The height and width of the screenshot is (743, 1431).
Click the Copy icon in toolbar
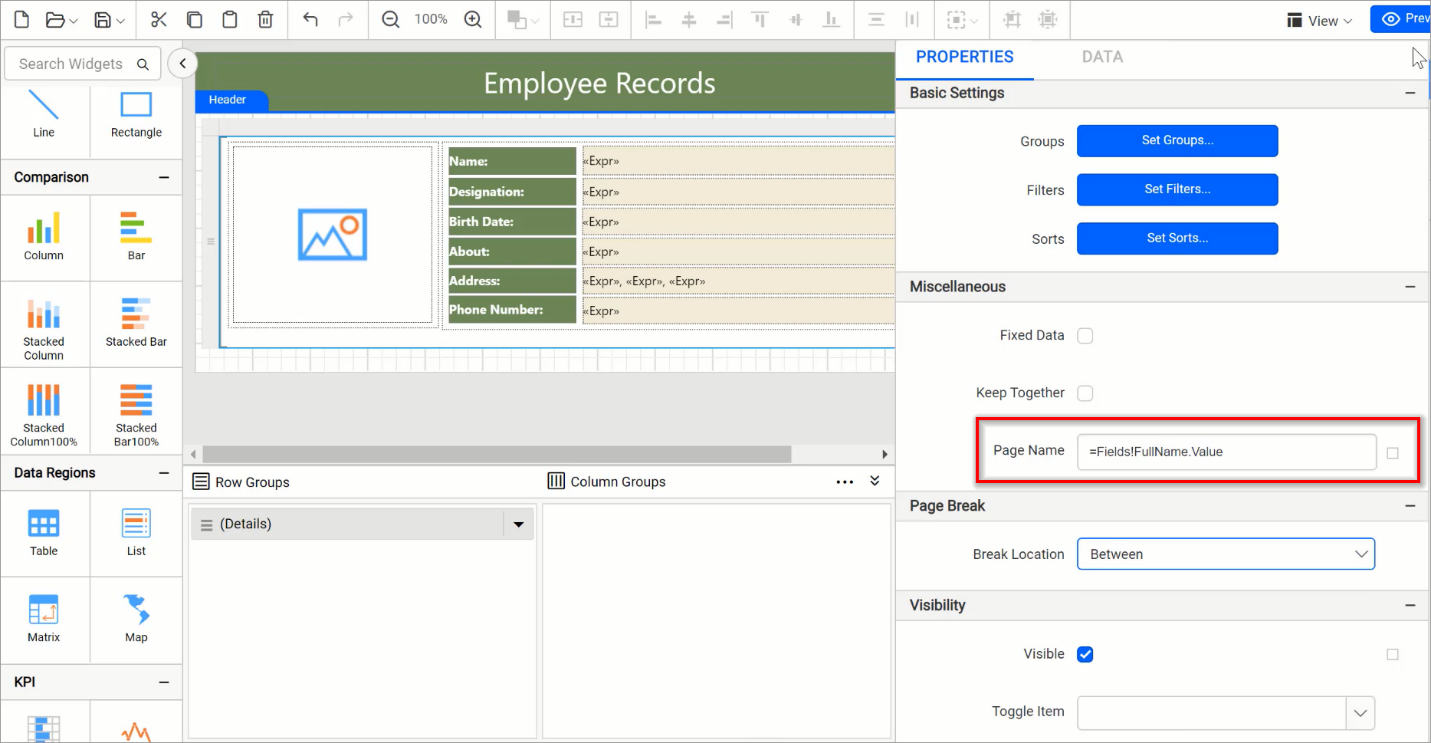pos(195,20)
